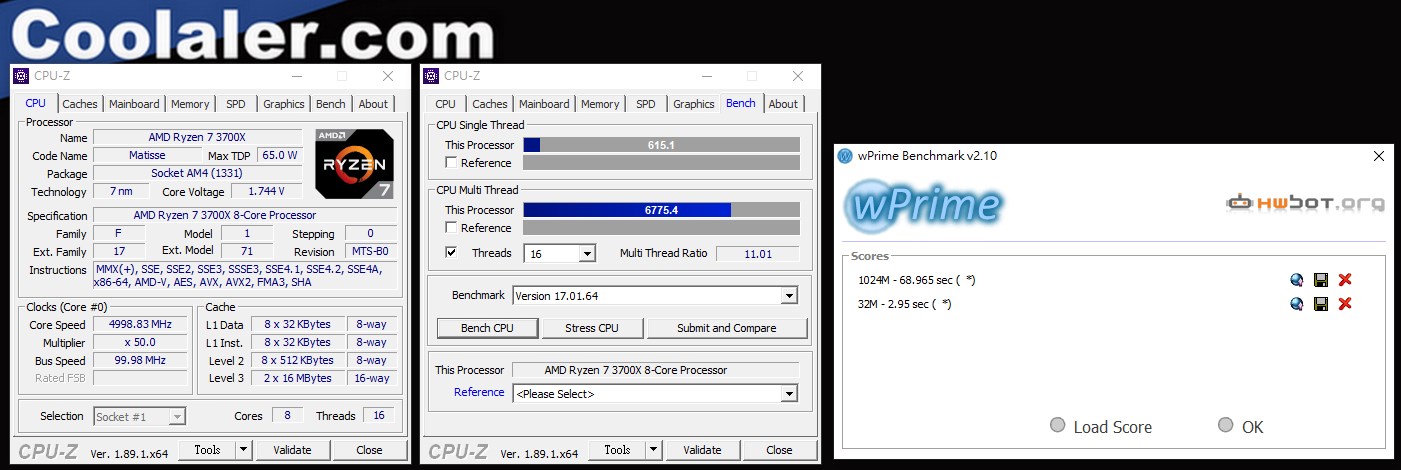Switch to Caches tab in CPU window
This screenshot has width=1401, height=470.
(80, 104)
